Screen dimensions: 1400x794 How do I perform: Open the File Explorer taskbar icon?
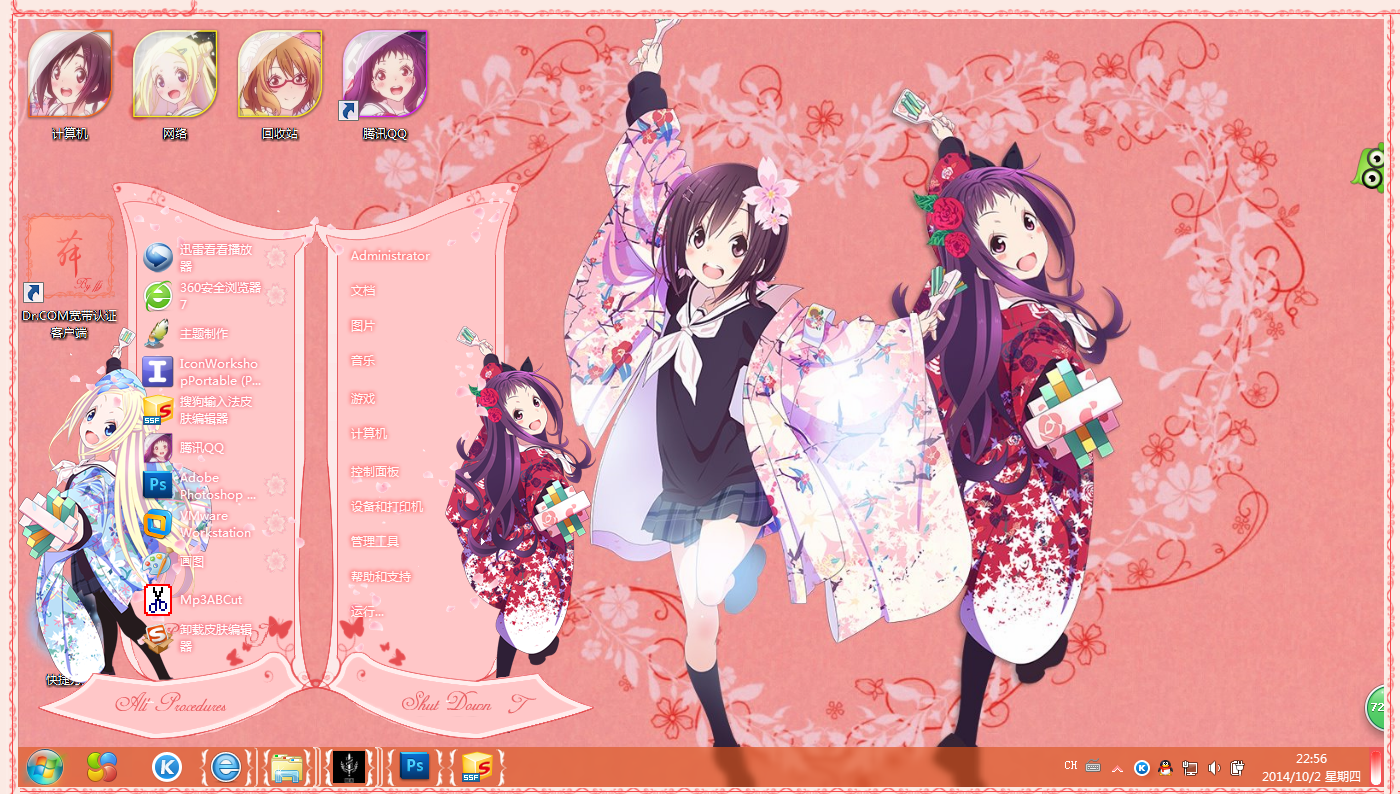pyautogui.click(x=288, y=767)
